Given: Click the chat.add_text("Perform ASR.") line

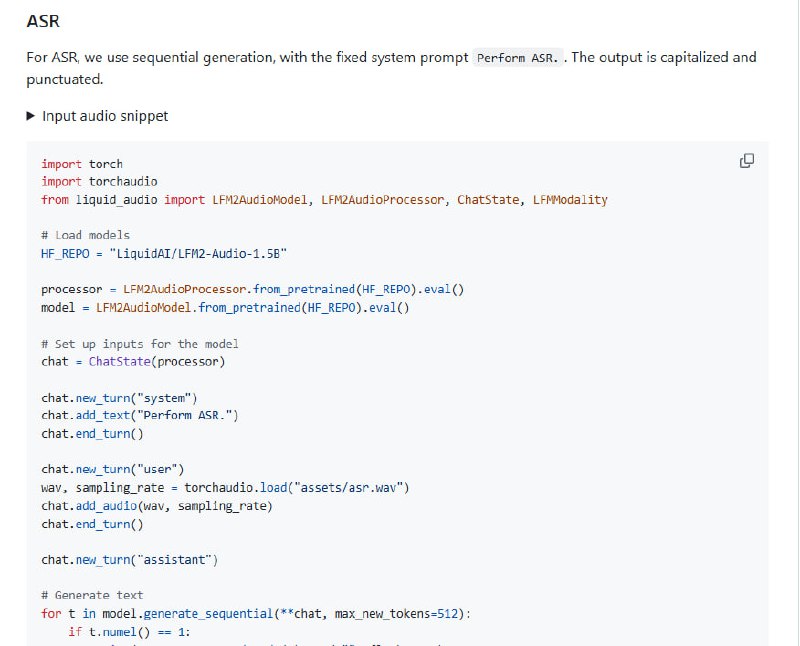Looking at the screenshot, I should [140, 415].
